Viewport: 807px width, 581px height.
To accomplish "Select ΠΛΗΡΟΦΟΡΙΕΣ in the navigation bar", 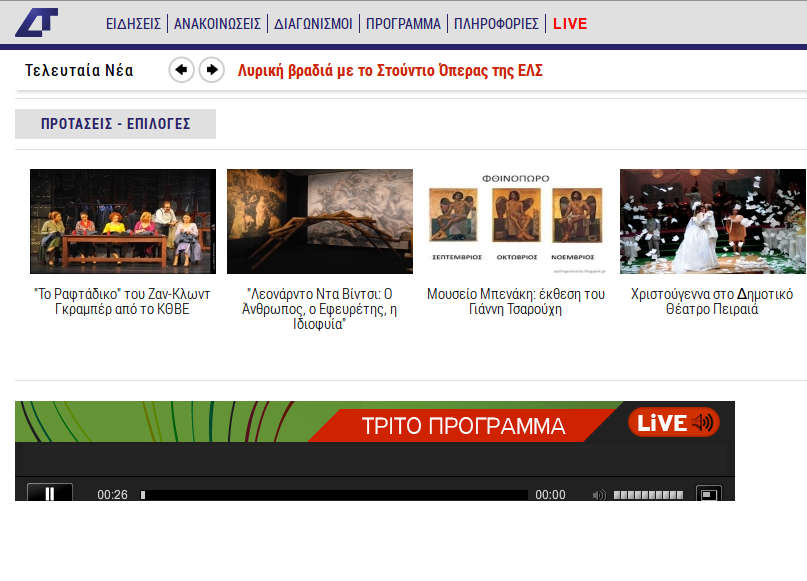I will [x=496, y=24].
